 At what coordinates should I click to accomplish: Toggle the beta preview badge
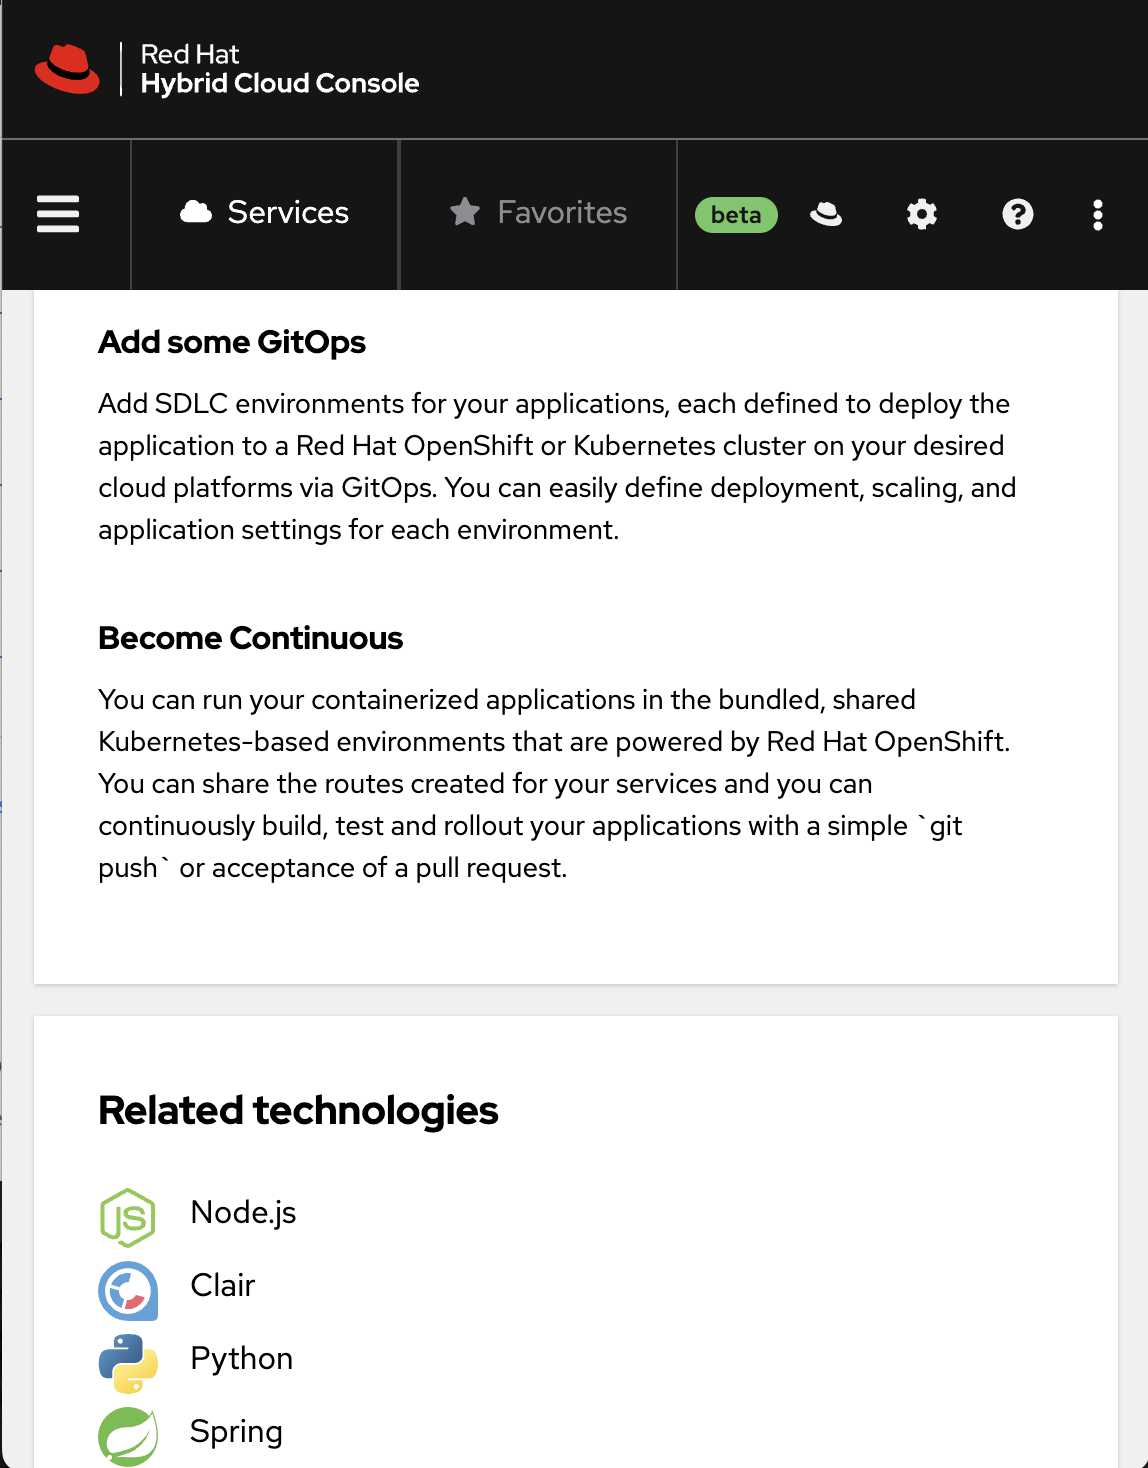(x=736, y=215)
